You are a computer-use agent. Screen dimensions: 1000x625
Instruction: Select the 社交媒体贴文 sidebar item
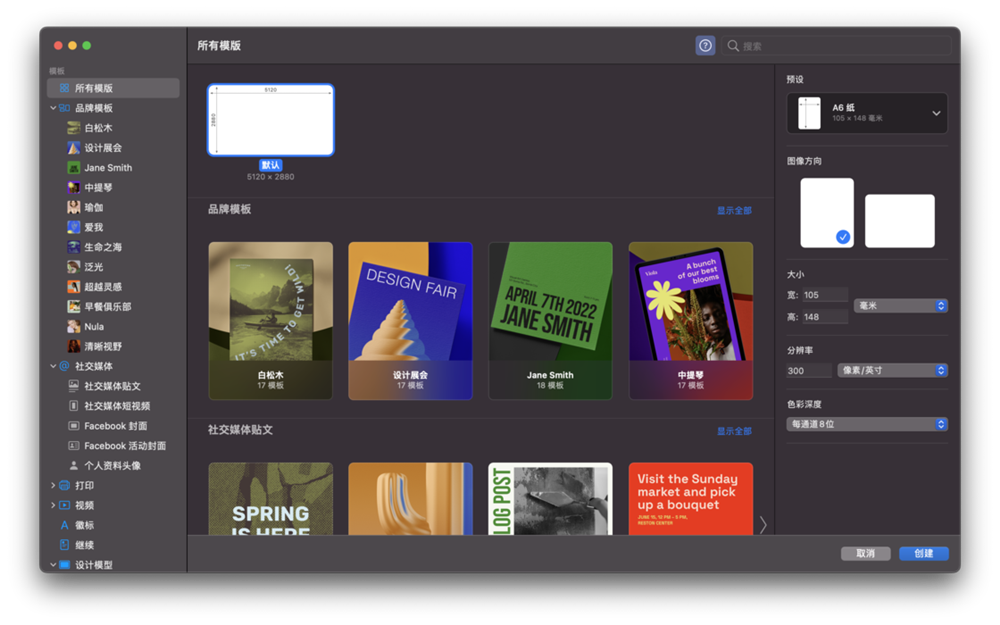[x=112, y=386]
